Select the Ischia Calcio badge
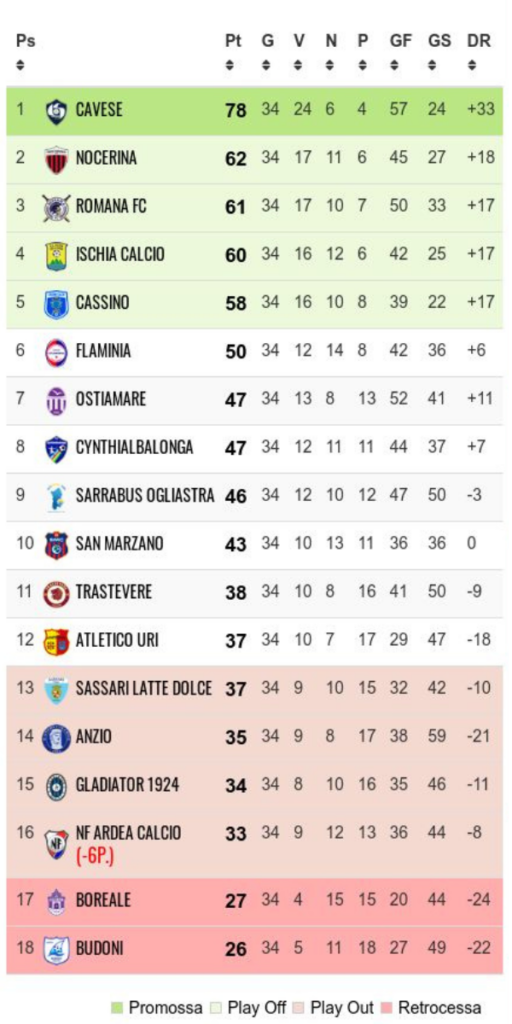 56,255
